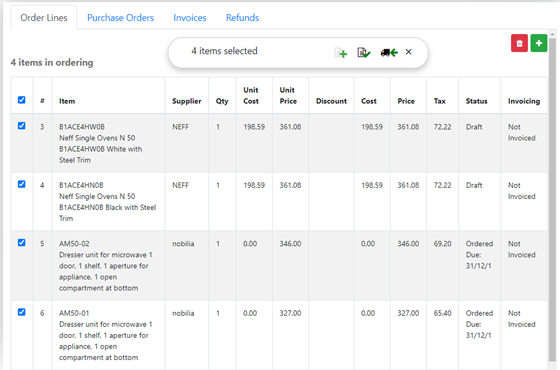This screenshot has width=560, height=370.
Task: Switch to the Order Lines tab
Action: 44,18
